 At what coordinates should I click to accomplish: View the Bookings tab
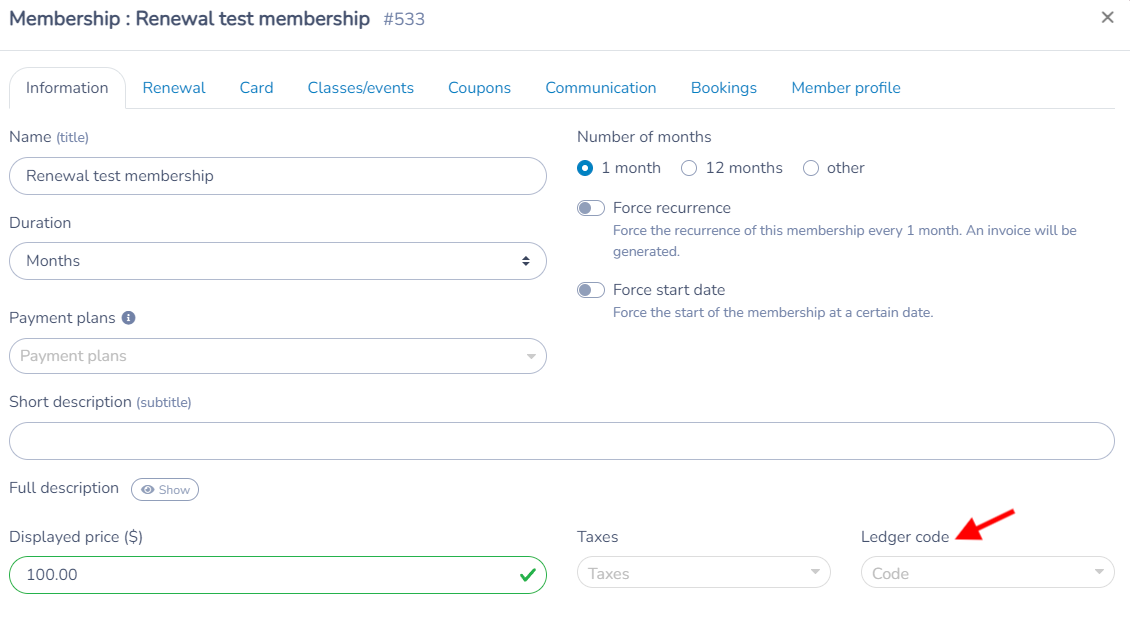[724, 88]
